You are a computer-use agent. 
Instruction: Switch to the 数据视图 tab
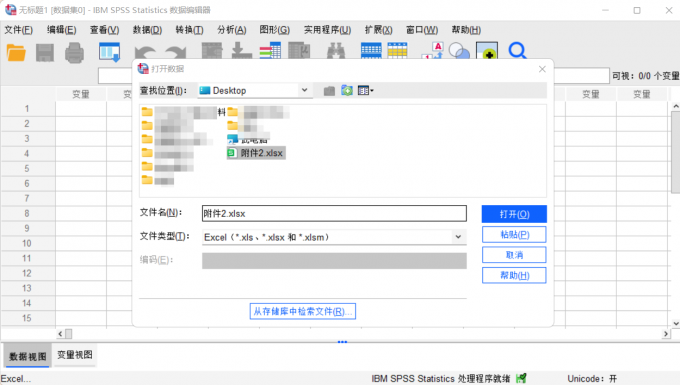pyautogui.click(x=27, y=356)
